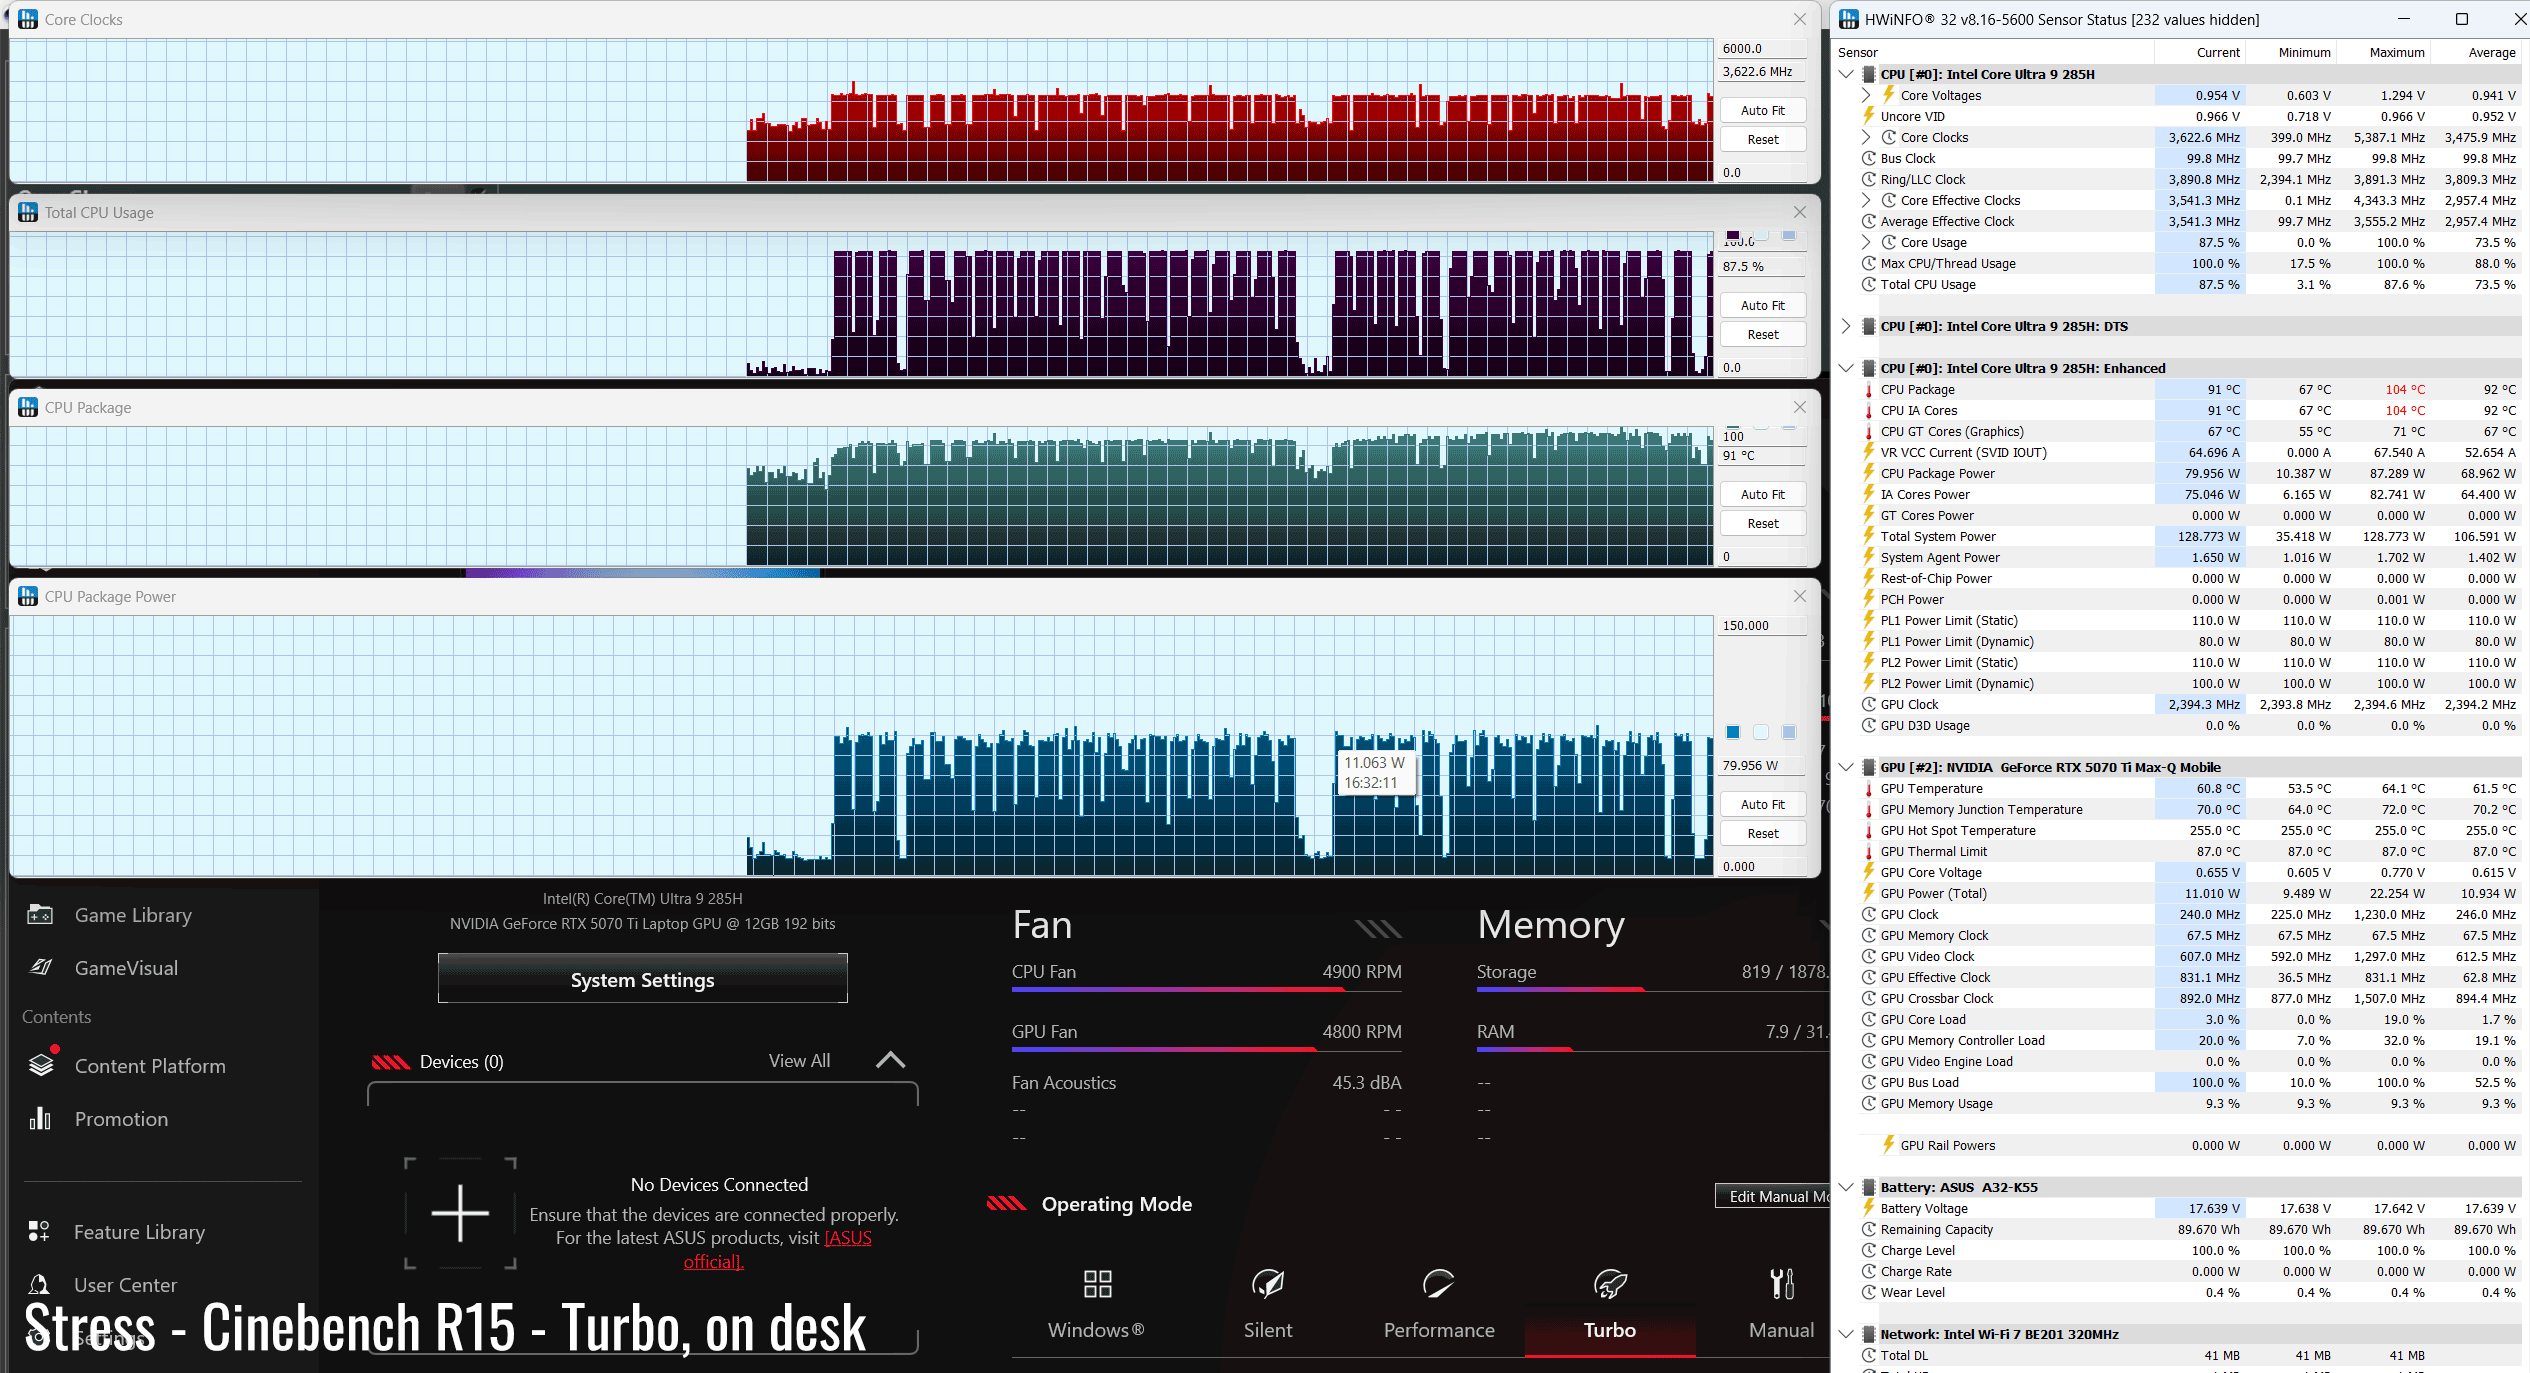
Task: Click HWiNFO icon in Core Clocks title bar
Action: [x=28, y=19]
